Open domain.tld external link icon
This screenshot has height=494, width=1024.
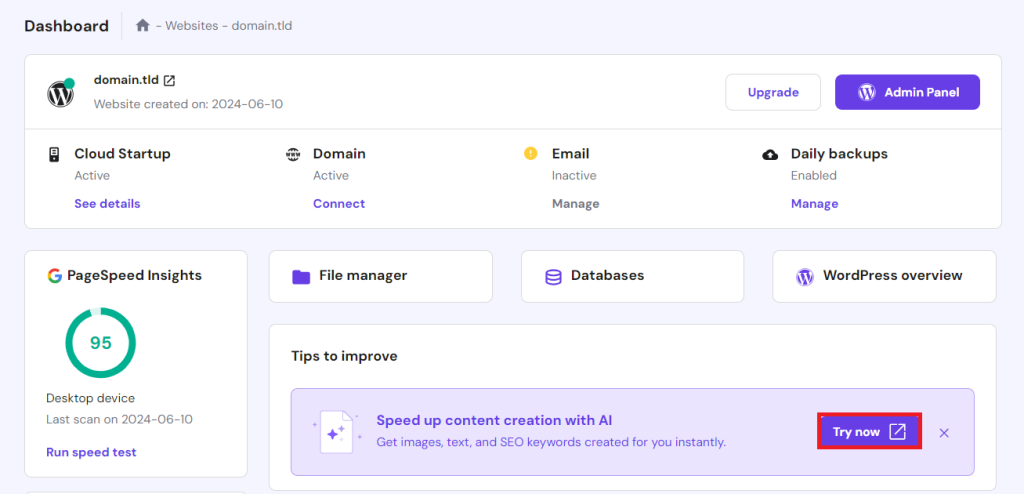click(x=170, y=80)
